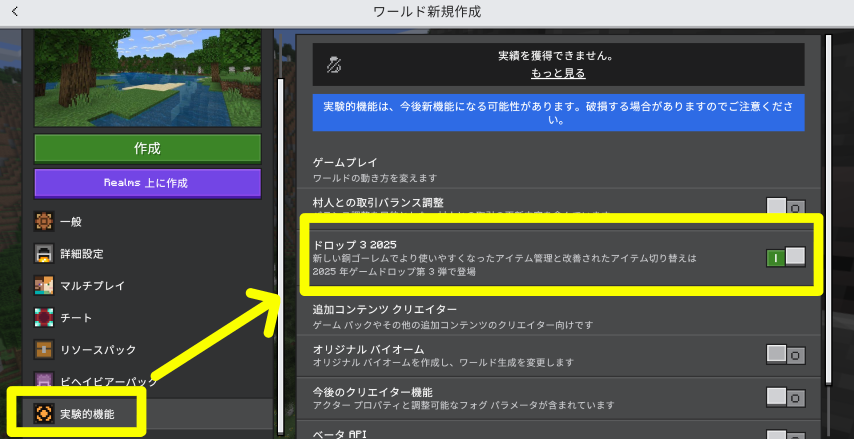Click the ビヘイビアーパック icon
The width and height of the screenshot is (854, 439).
tap(44, 381)
